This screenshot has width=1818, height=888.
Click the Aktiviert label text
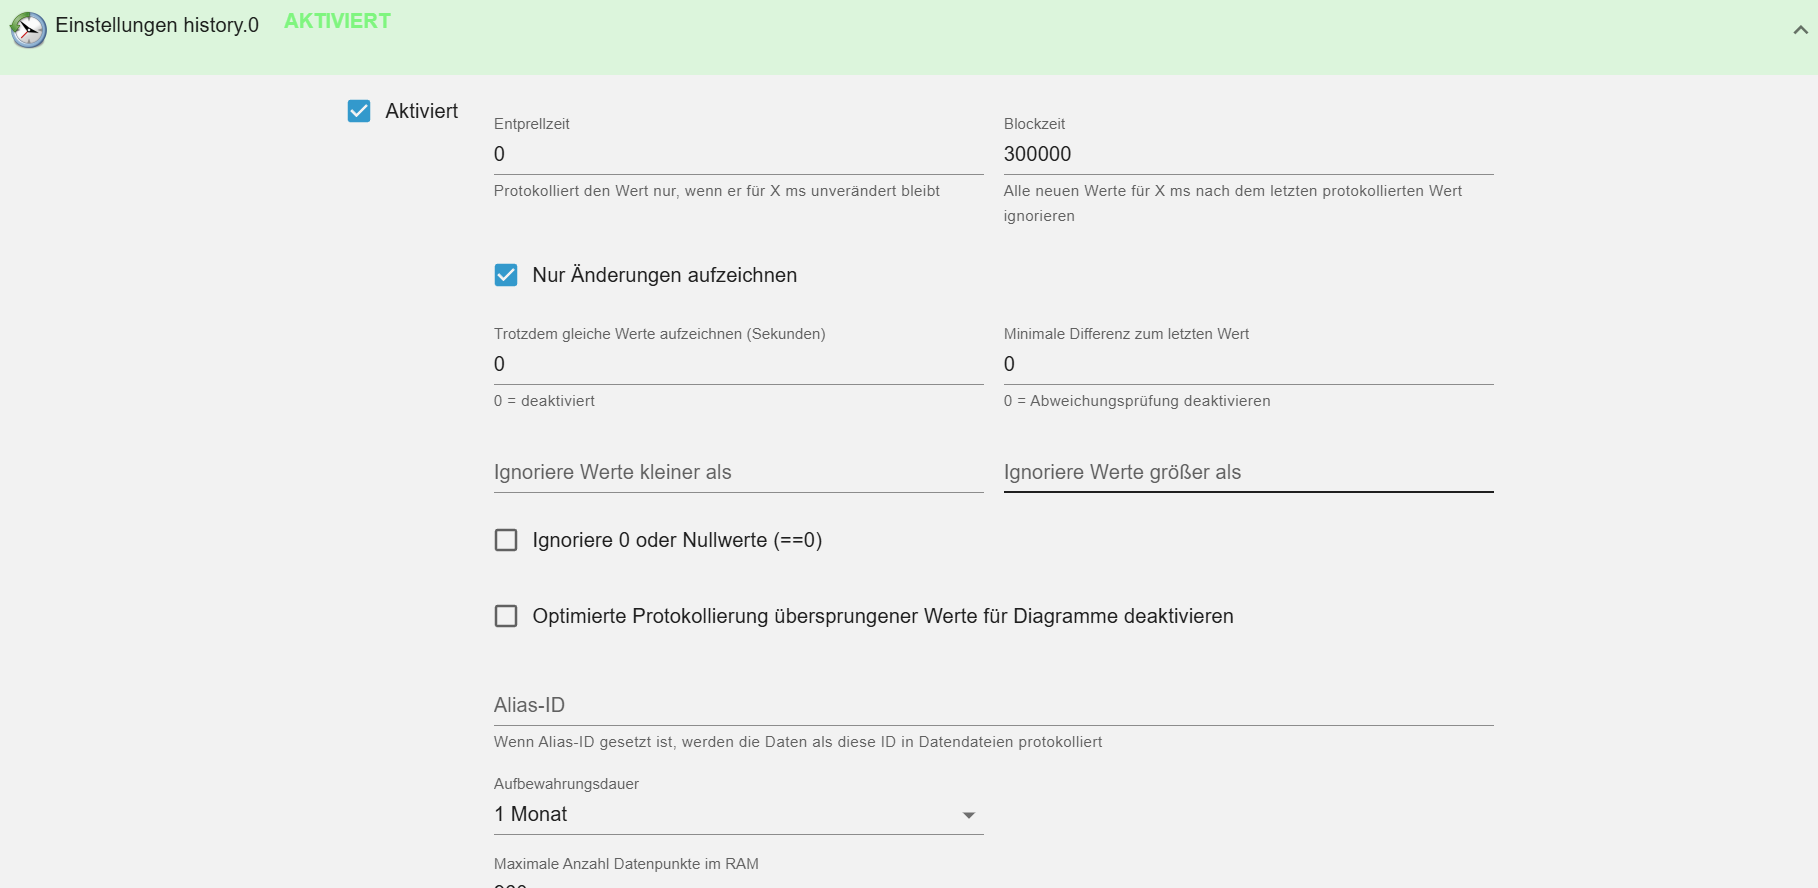[x=421, y=111]
